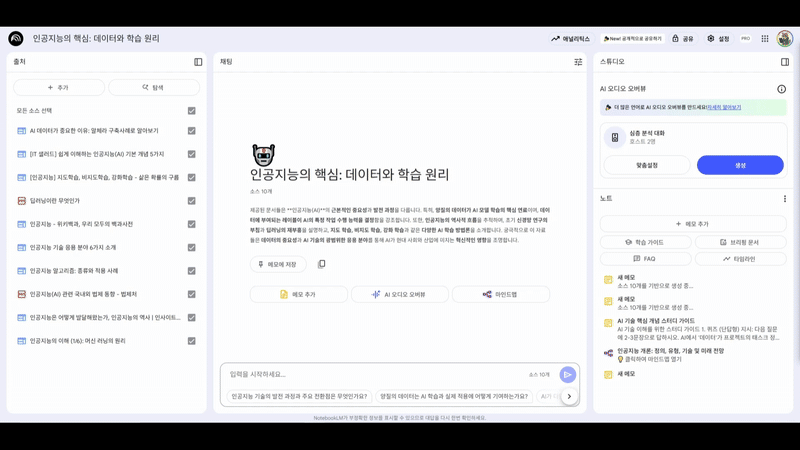Uncheck 인공지능 알고리즘: 종류와 적용 사례 checkbox
800x450 pixels.
coord(191,271)
